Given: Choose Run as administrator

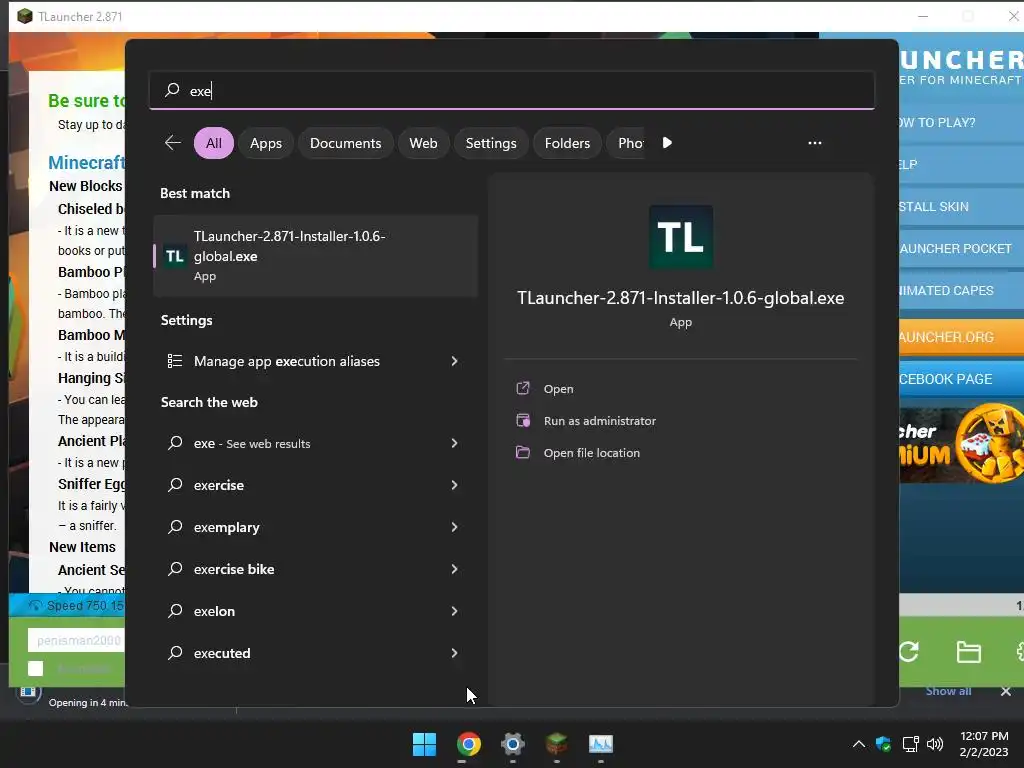Looking at the screenshot, I should 600,421.
